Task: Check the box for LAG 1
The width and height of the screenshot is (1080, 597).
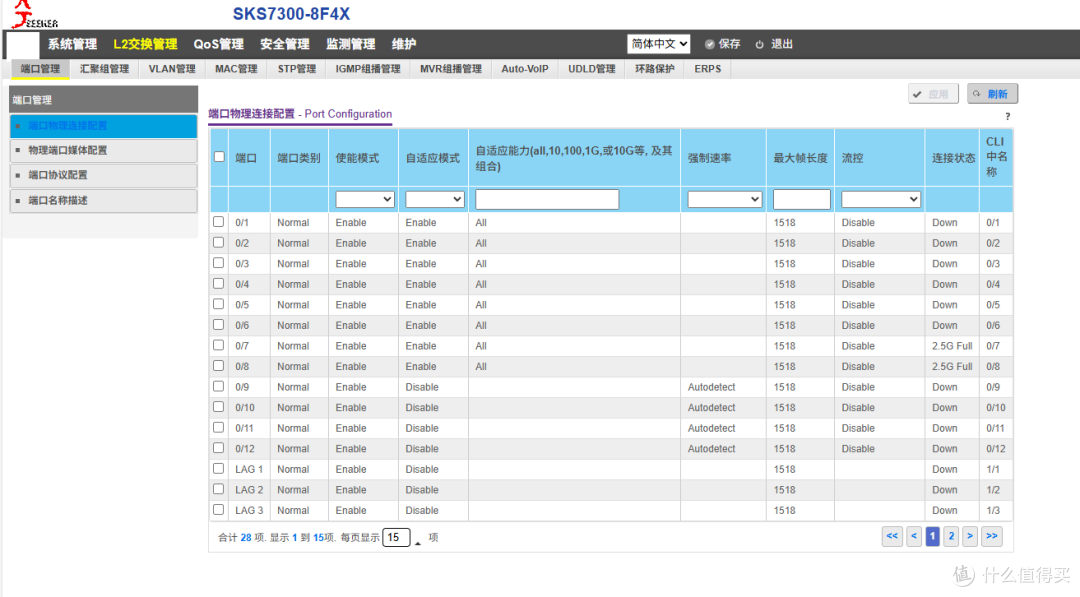Action: click(x=218, y=468)
